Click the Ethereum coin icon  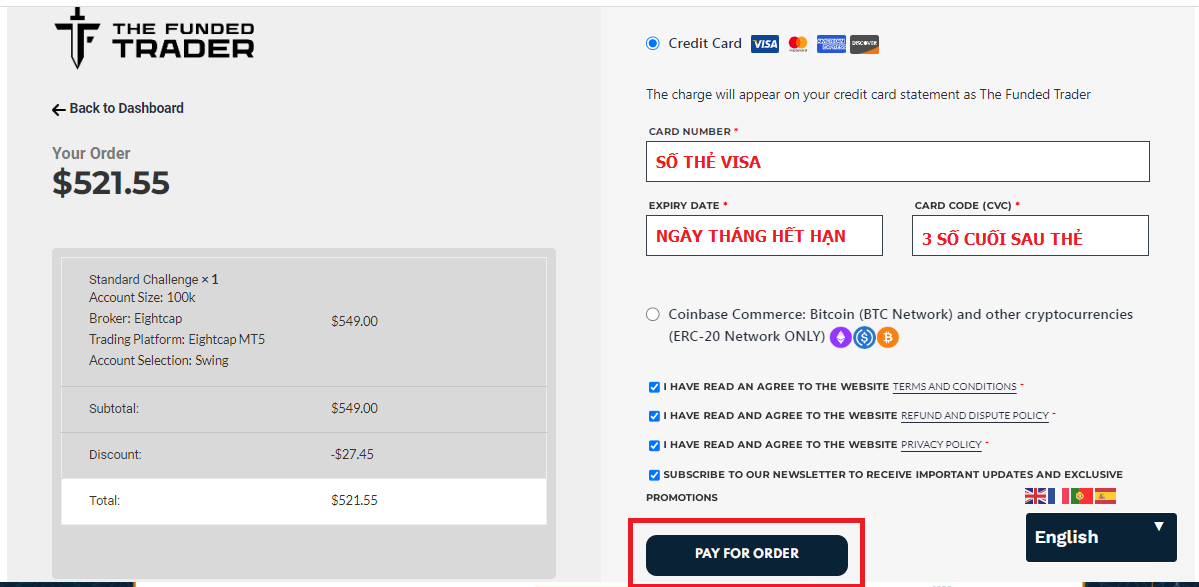tap(841, 338)
